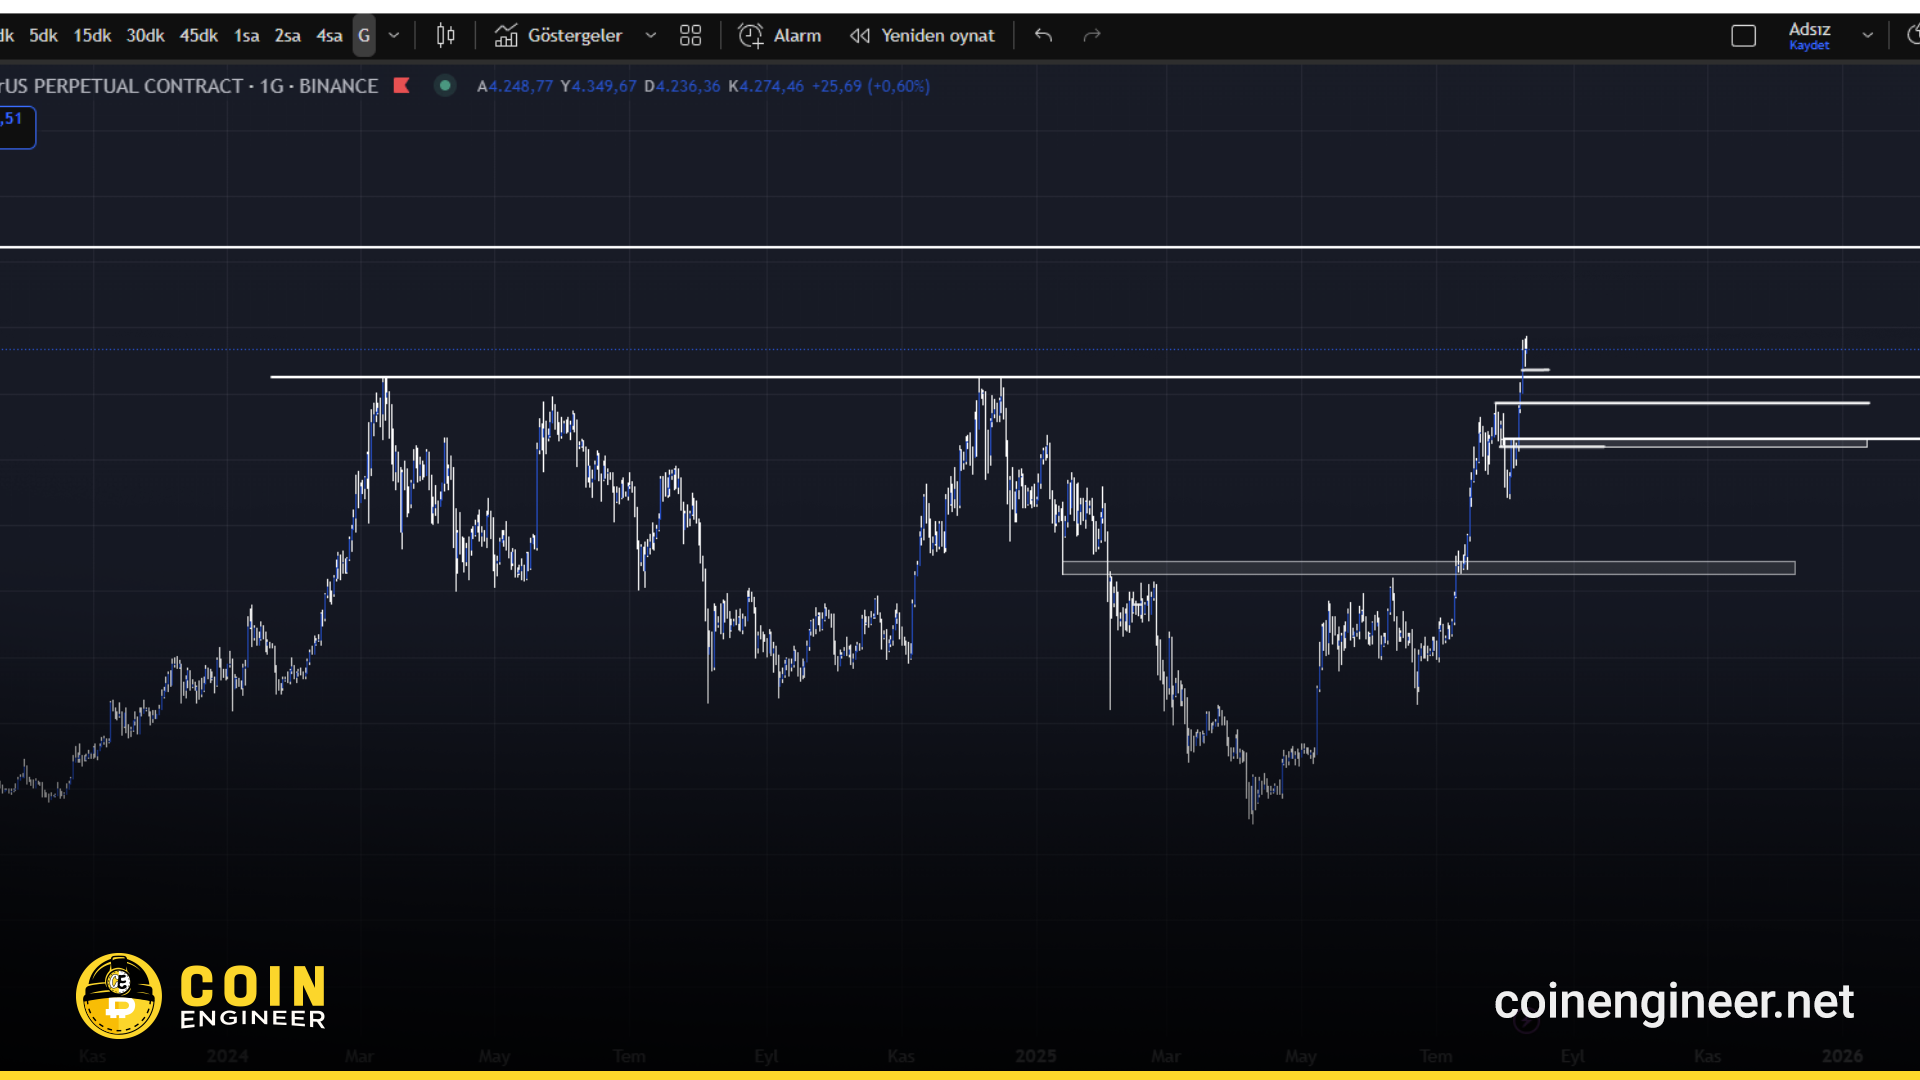Toggle the green market status indicator
This screenshot has height=1080, width=1920.
(444, 86)
